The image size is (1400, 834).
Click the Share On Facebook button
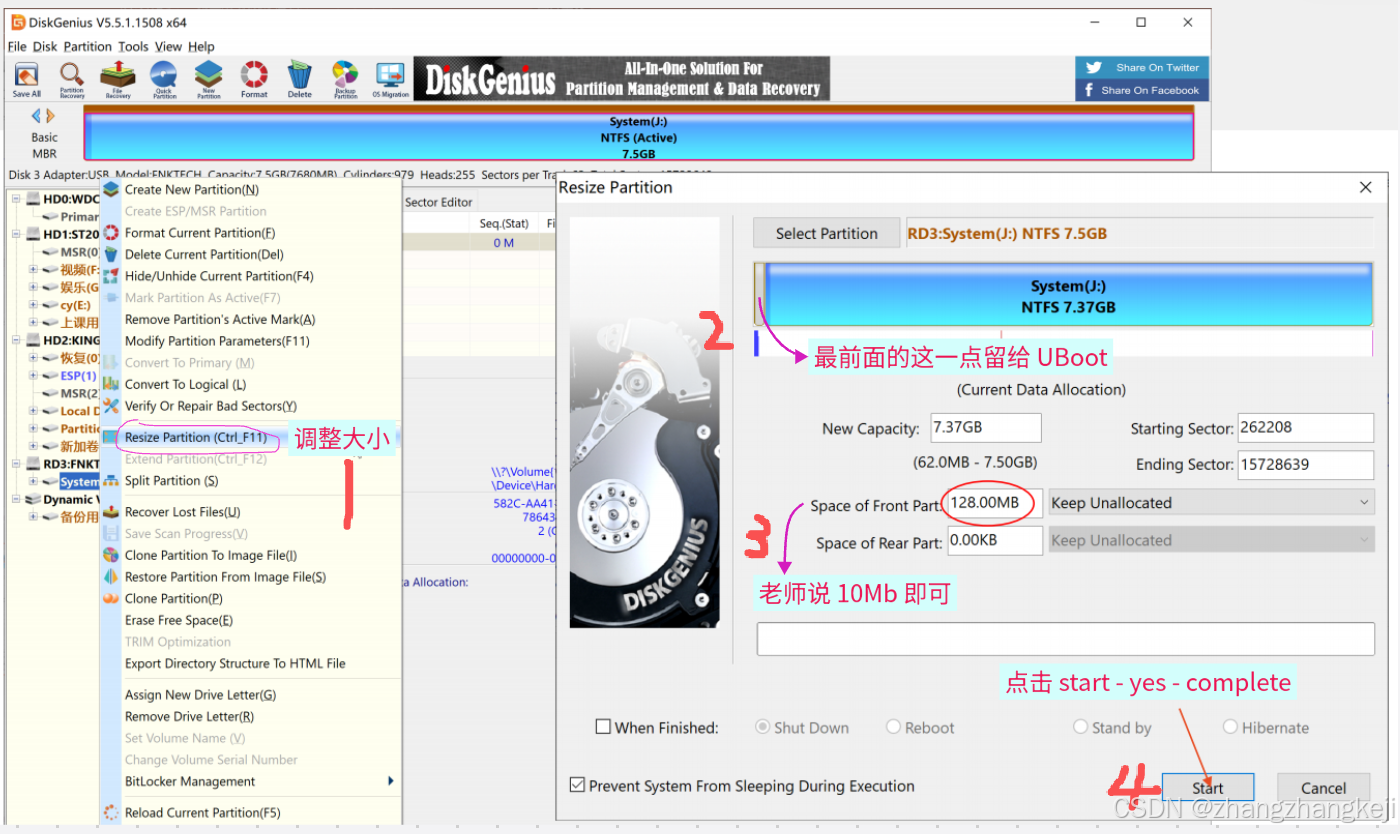(x=1142, y=90)
